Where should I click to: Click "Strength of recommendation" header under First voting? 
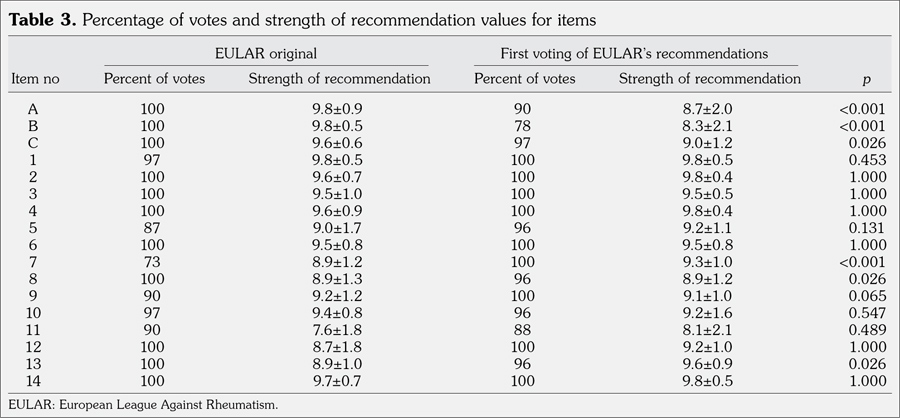(x=709, y=78)
